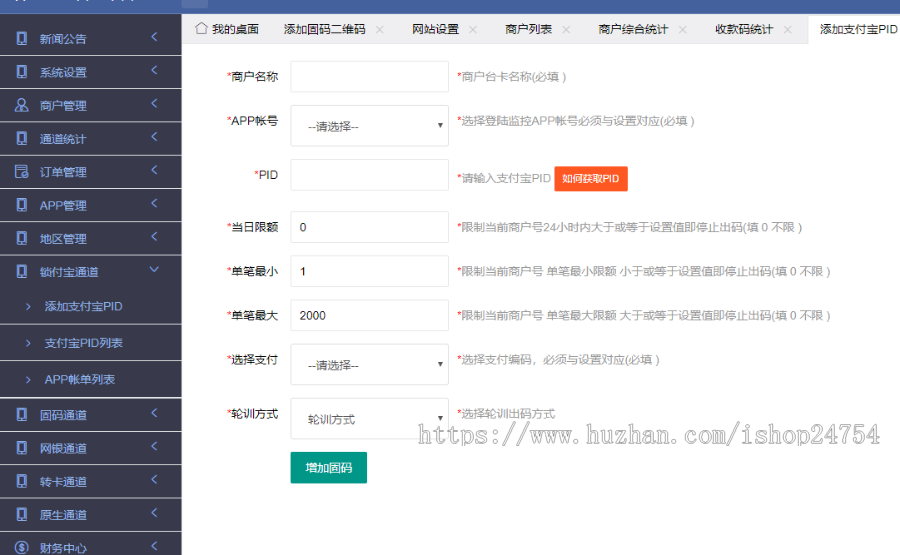900x555 pixels.
Task: Switch to the 收款码统计 tab
Action: (744, 29)
